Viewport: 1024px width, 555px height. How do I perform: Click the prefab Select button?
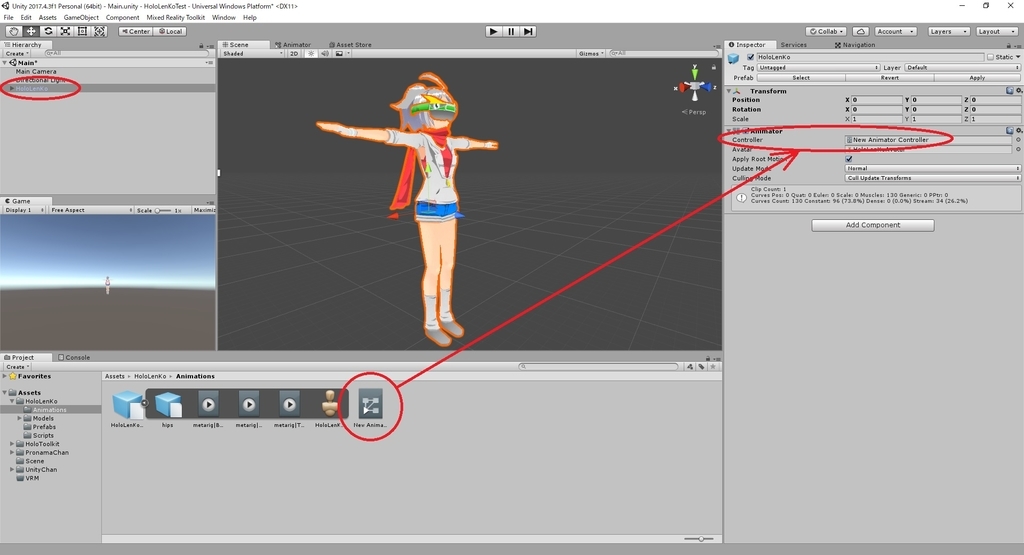click(x=801, y=78)
